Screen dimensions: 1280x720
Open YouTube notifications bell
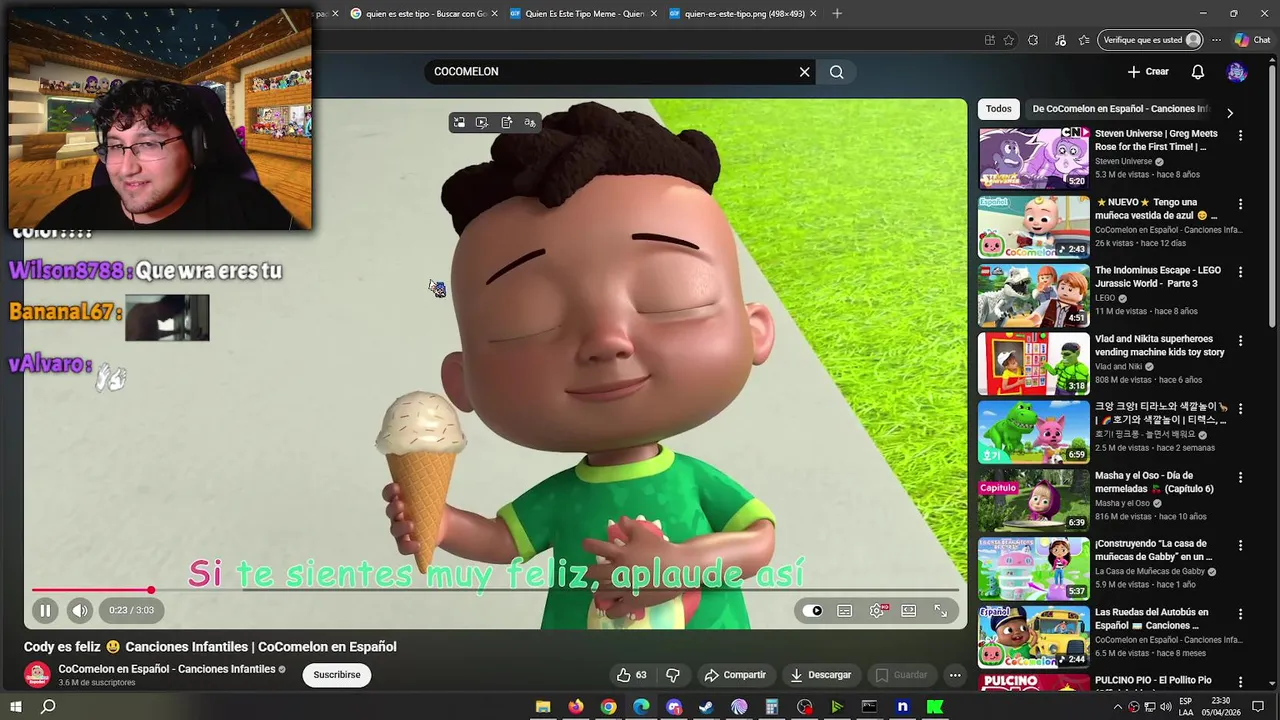coord(1198,72)
